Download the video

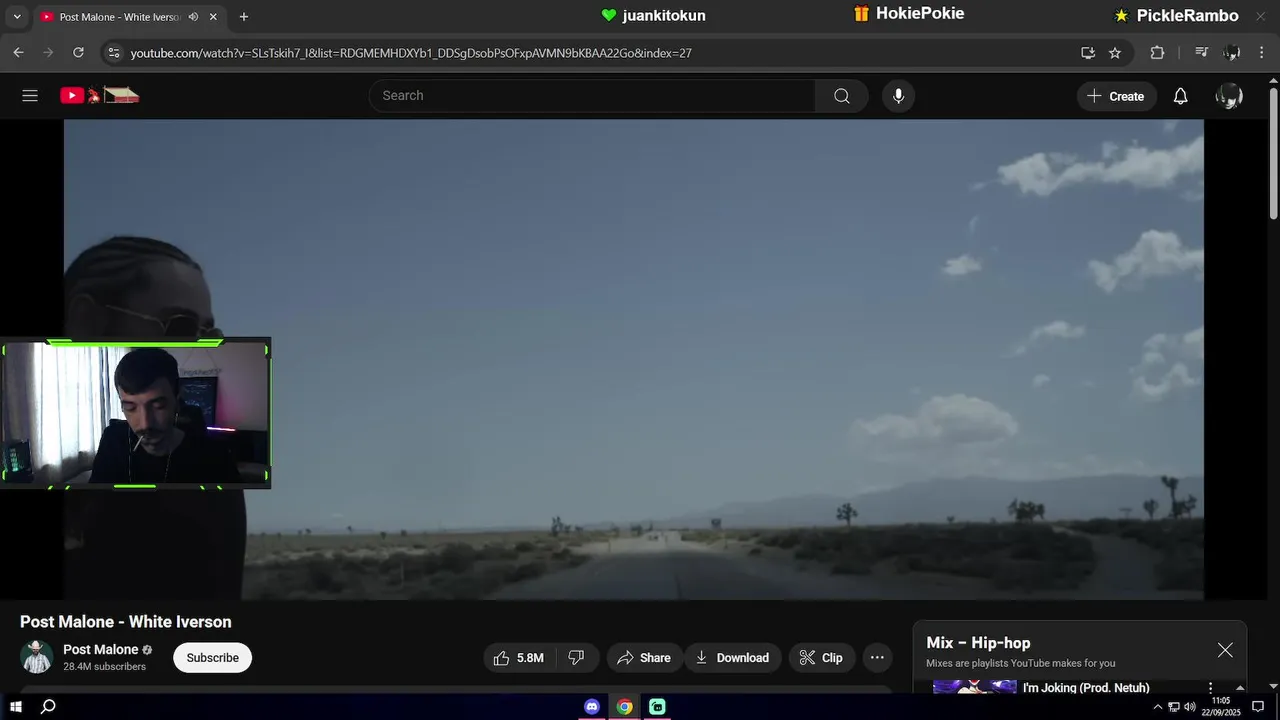(x=733, y=658)
